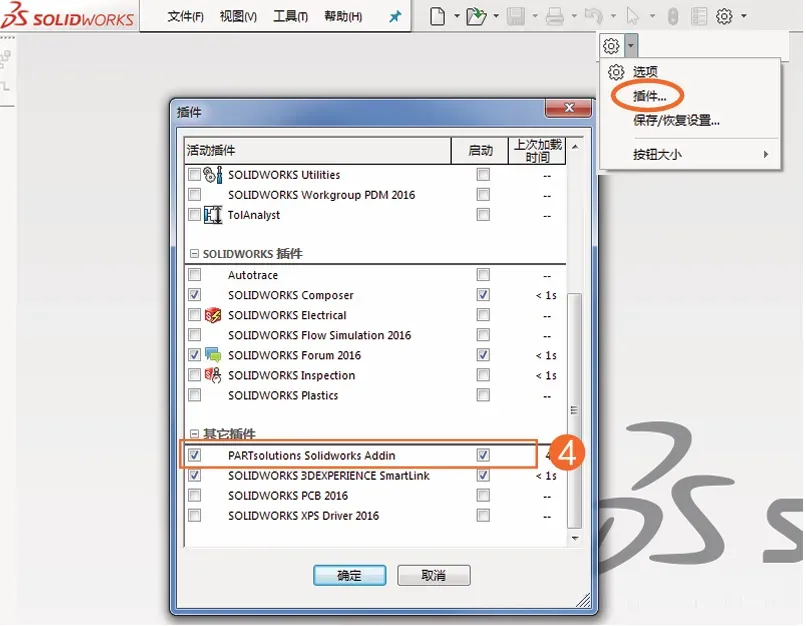Click the scrollbar up arrow in add-ins list
806x626 pixels.
(x=575, y=147)
